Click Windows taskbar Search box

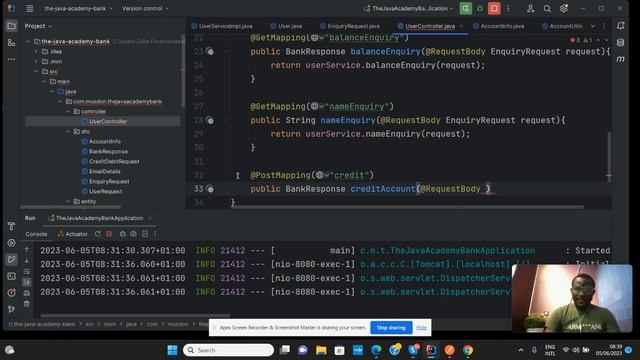(229, 350)
